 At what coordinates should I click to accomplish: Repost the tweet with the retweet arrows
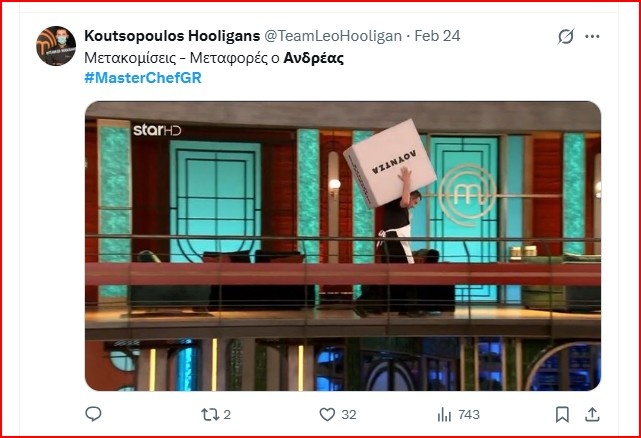tap(210, 415)
